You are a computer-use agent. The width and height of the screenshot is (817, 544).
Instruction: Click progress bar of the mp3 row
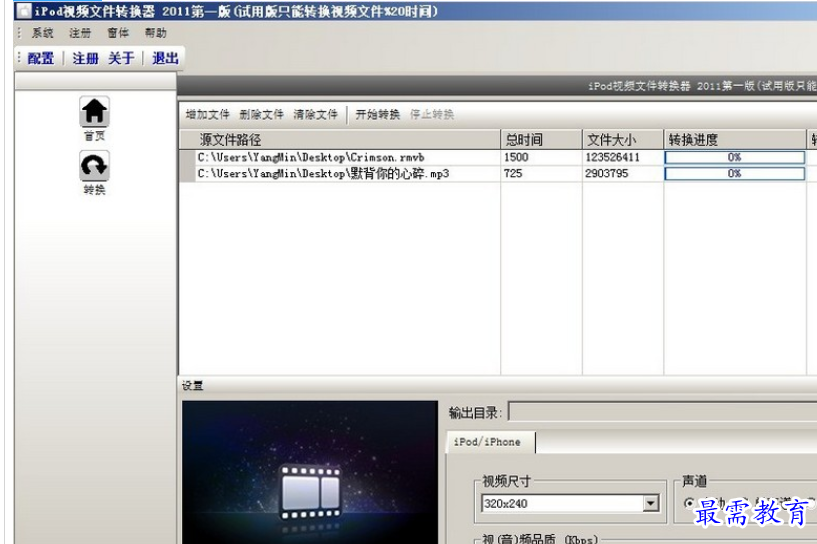tap(735, 174)
